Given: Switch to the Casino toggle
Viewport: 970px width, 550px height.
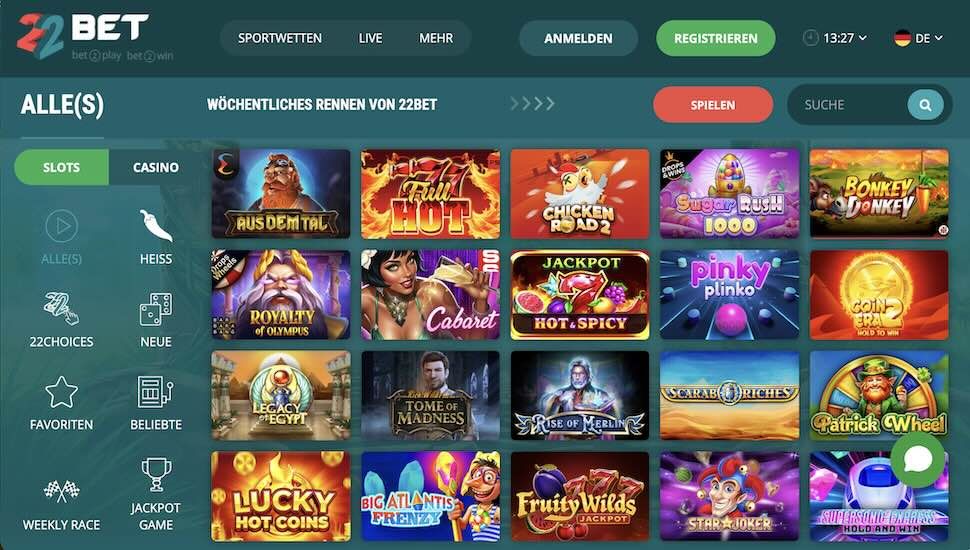Looking at the screenshot, I should (156, 167).
